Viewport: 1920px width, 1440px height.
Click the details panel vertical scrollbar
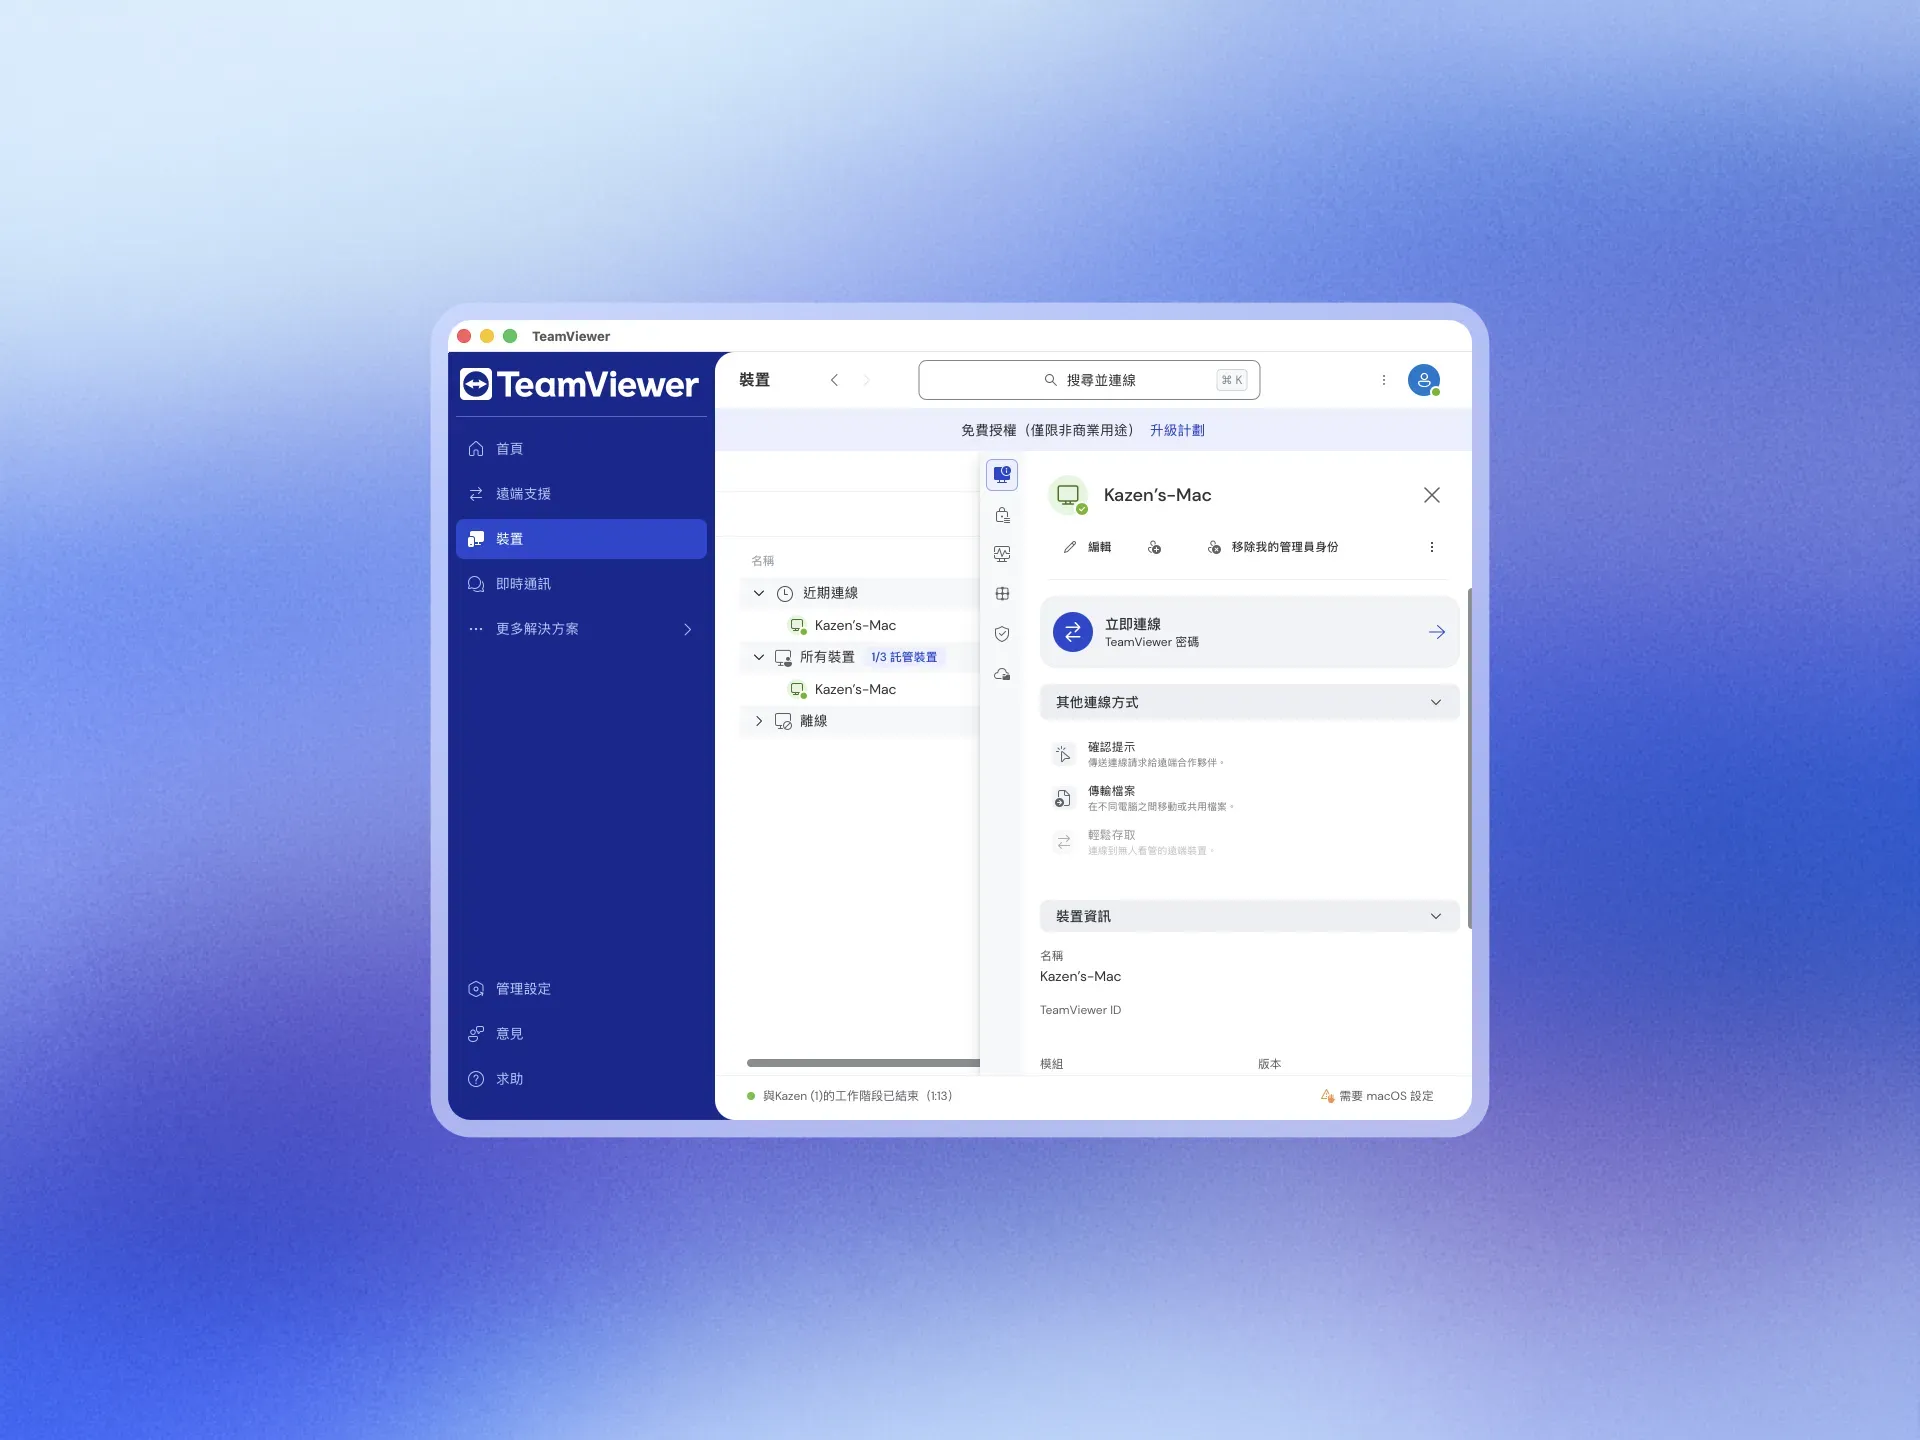(1469, 759)
